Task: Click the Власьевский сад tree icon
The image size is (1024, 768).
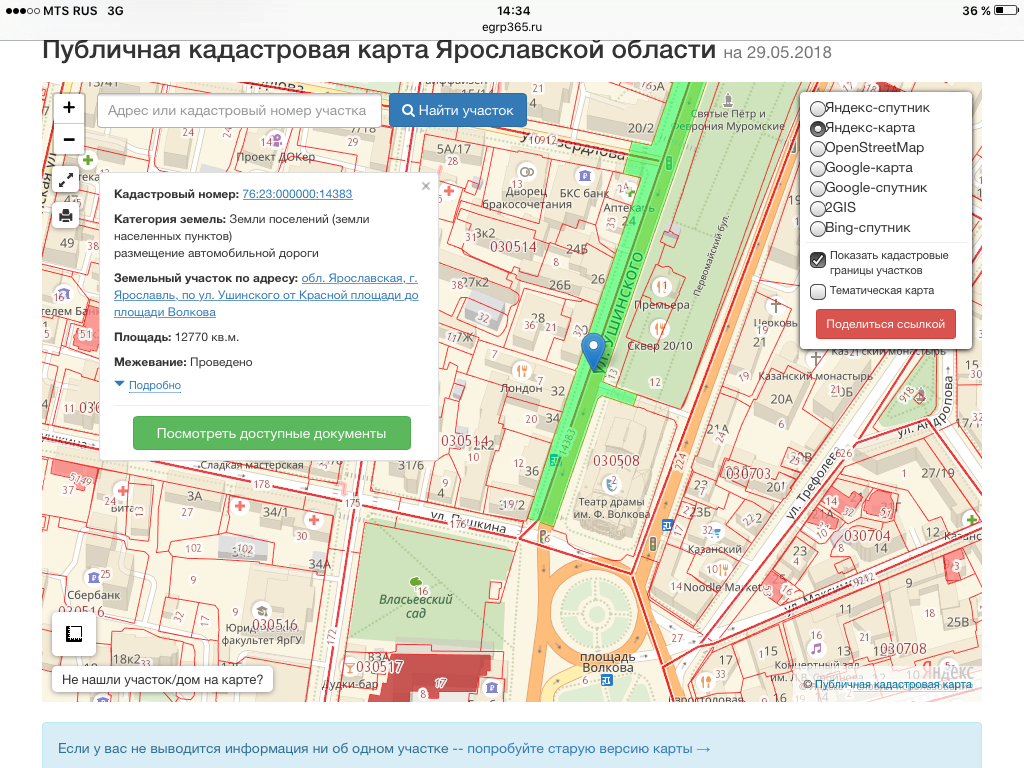Action: [x=415, y=582]
